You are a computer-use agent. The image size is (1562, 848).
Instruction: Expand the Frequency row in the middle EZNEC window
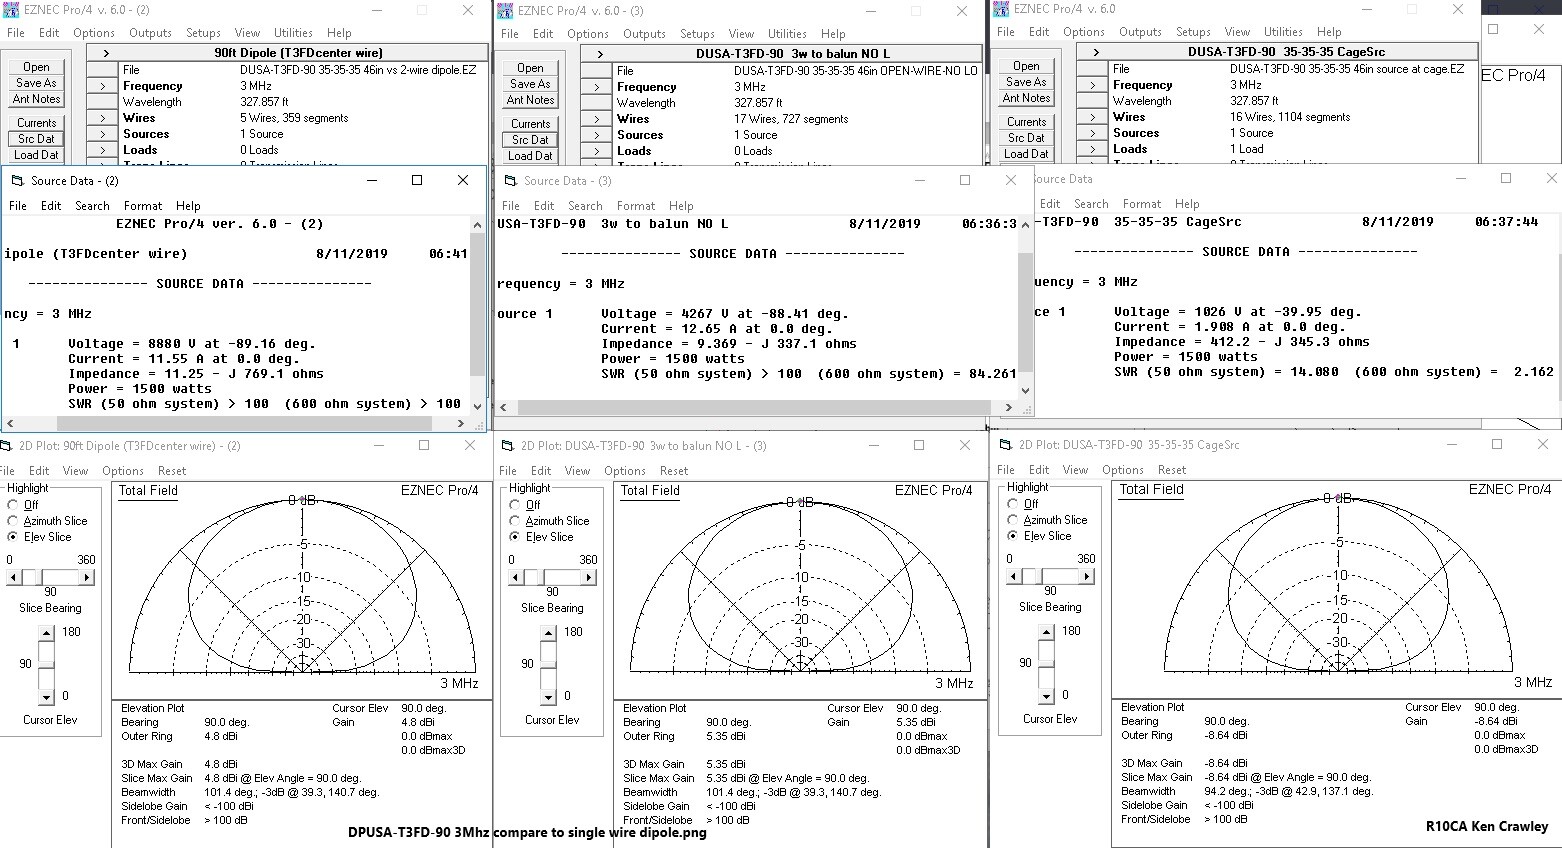[595, 86]
